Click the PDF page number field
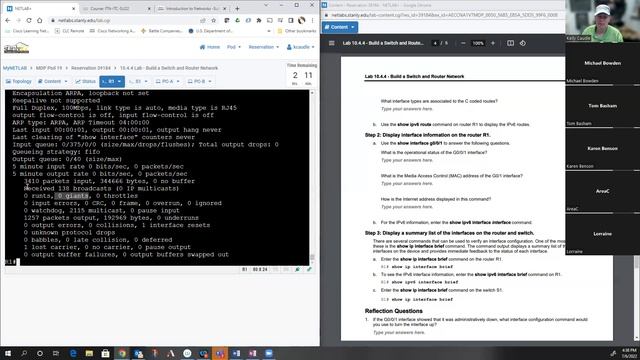 [436, 43]
